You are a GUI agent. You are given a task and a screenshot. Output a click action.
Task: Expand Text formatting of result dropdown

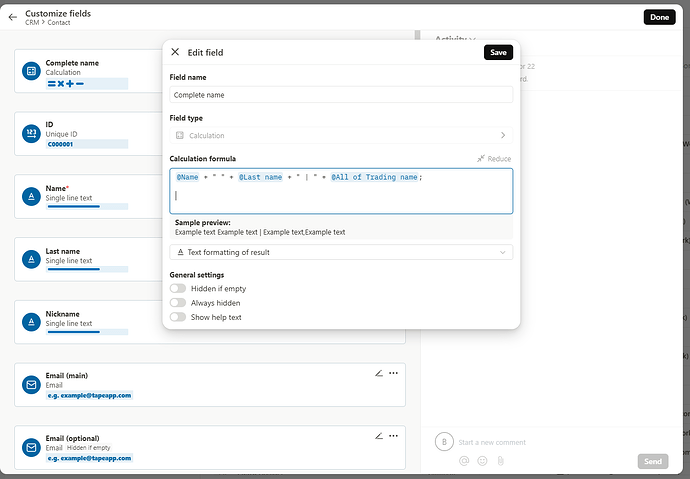[341, 252]
